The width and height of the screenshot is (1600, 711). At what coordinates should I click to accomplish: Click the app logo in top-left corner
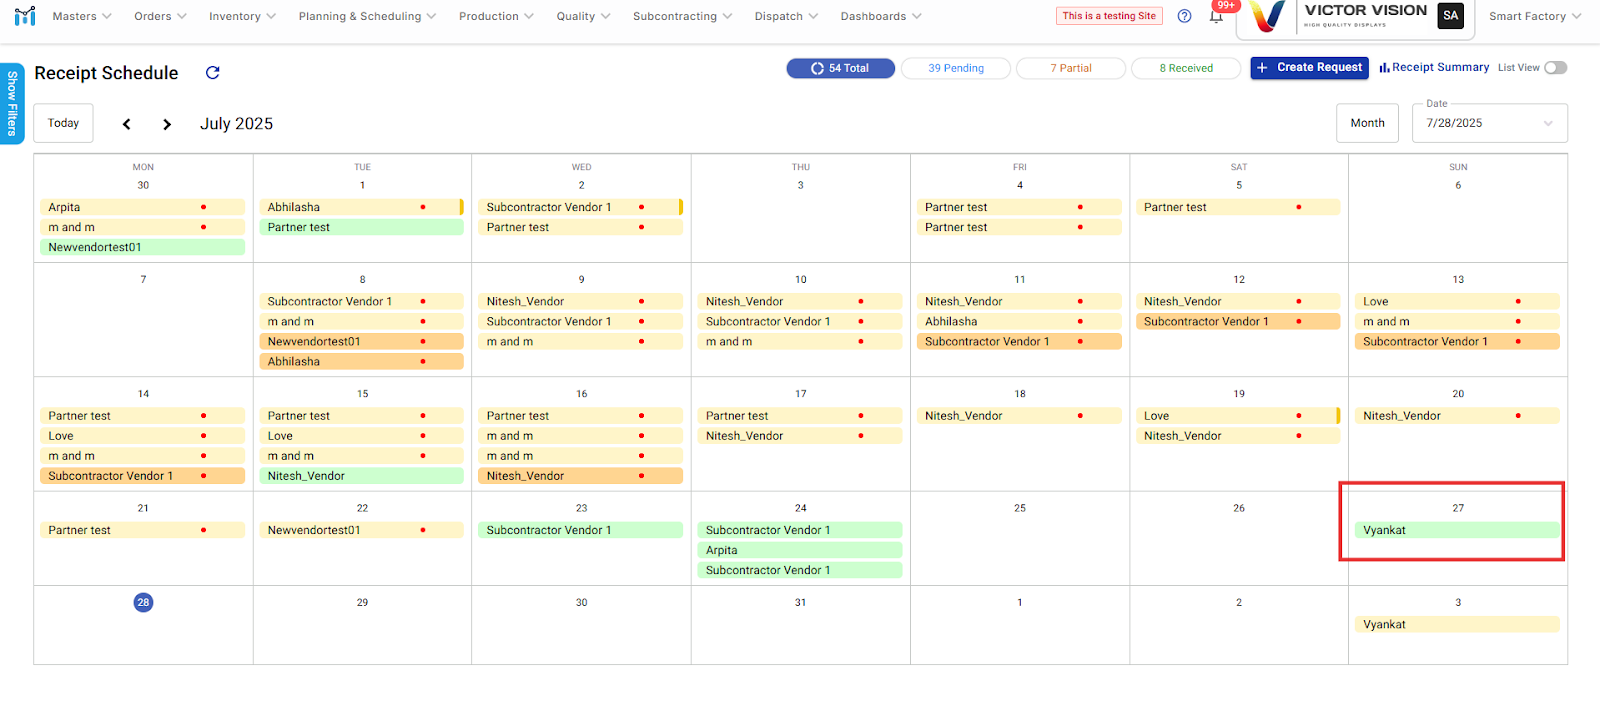pos(25,16)
